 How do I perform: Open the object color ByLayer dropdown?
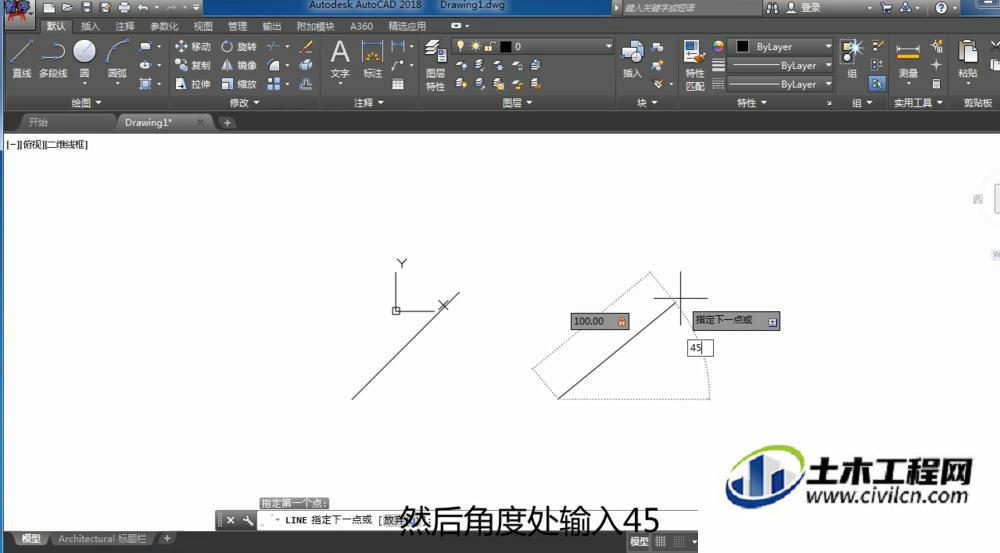click(x=781, y=47)
